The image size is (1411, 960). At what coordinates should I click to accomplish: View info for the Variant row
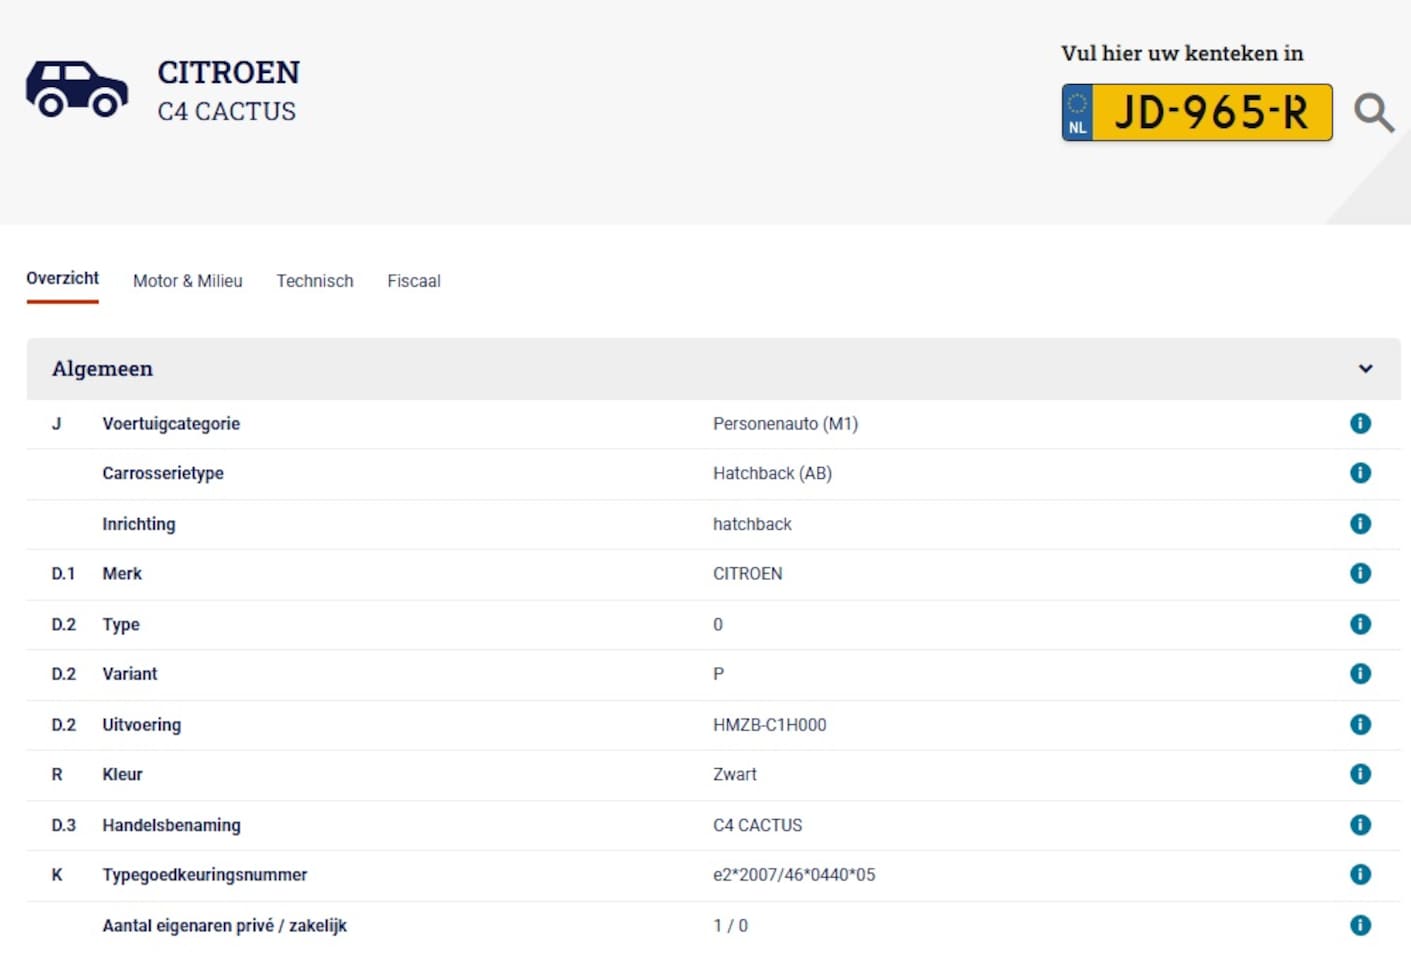pyautogui.click(x=1360, y=673)
